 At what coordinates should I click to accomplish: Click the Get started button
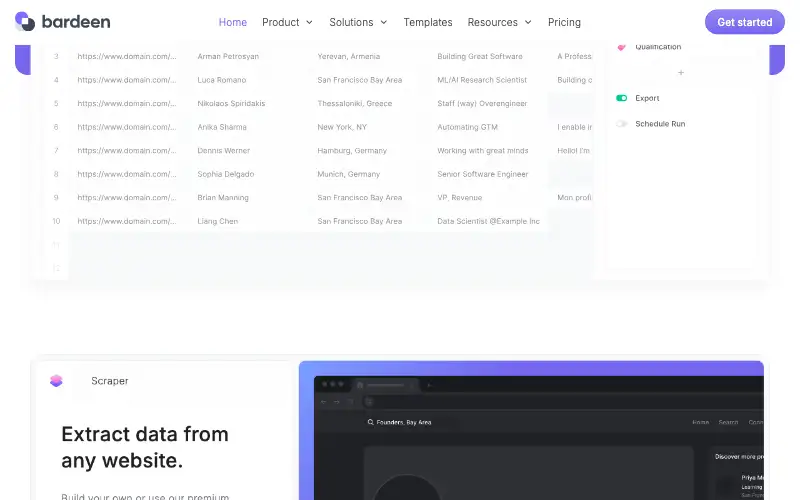[x=744, y=22]
